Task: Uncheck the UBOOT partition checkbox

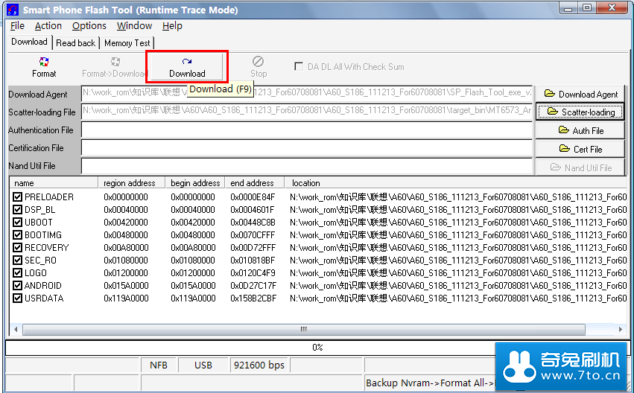Action: pyautogui.click(x=17, y=222)
